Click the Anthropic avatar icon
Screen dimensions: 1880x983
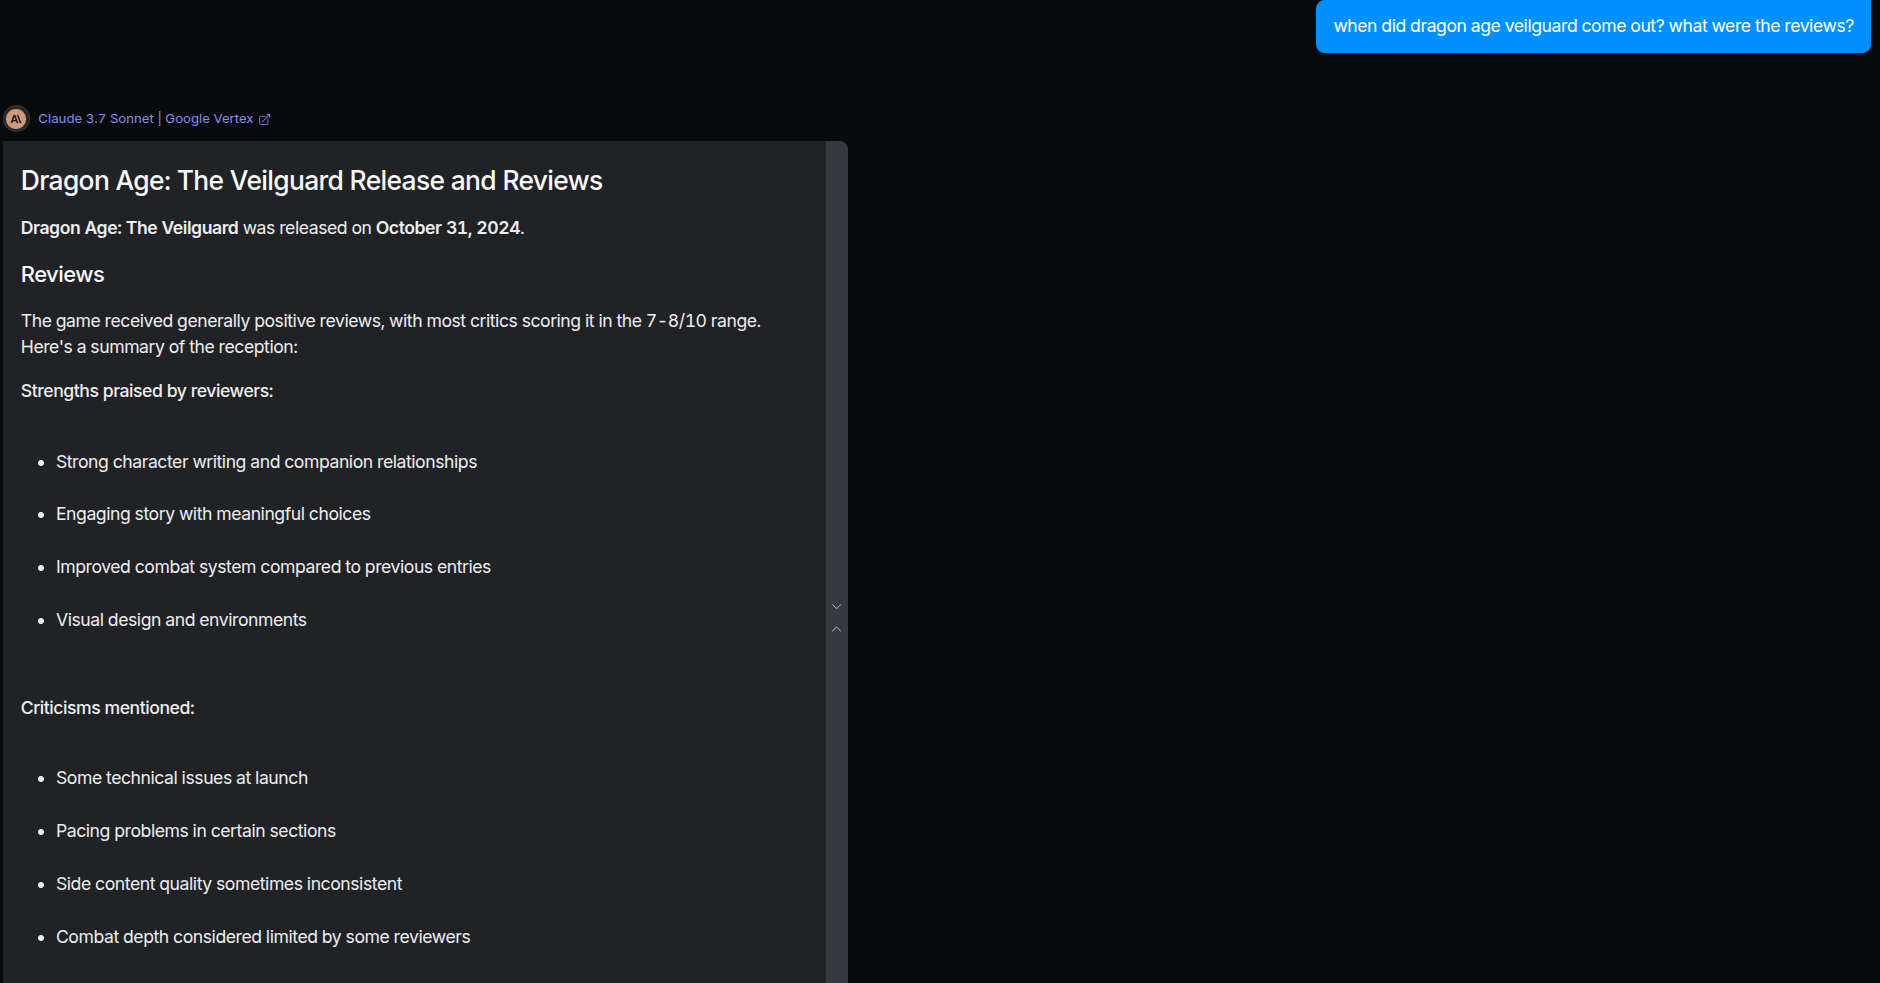(16, 119)
